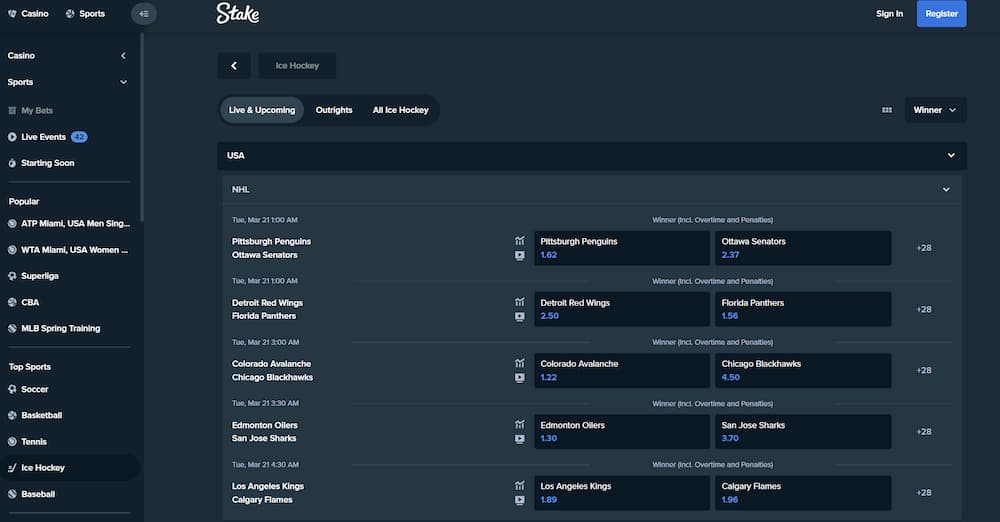Bet on Pittsburgh Penguins at 1.62
The width and height of the screenshot is (1000, 522).
coord(622,248)
